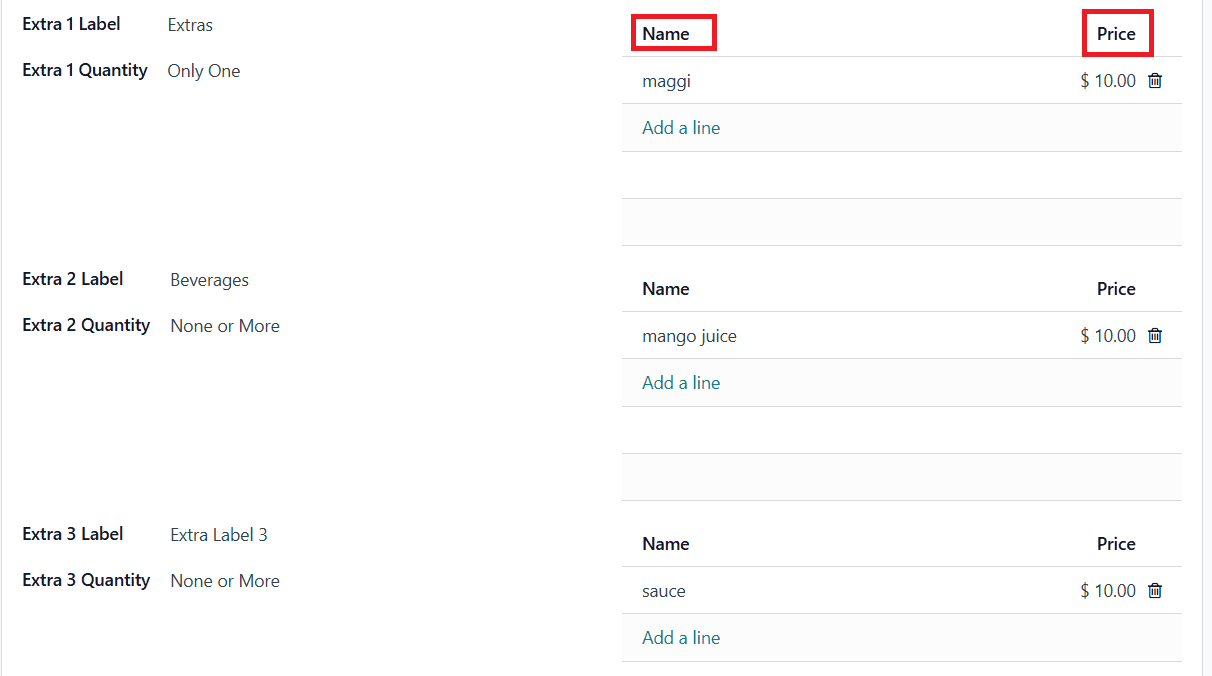This screenshot has height=676, width=1212.
Task: Click the 'Extra 2 Label' field caption
Action: pos(73,279)
